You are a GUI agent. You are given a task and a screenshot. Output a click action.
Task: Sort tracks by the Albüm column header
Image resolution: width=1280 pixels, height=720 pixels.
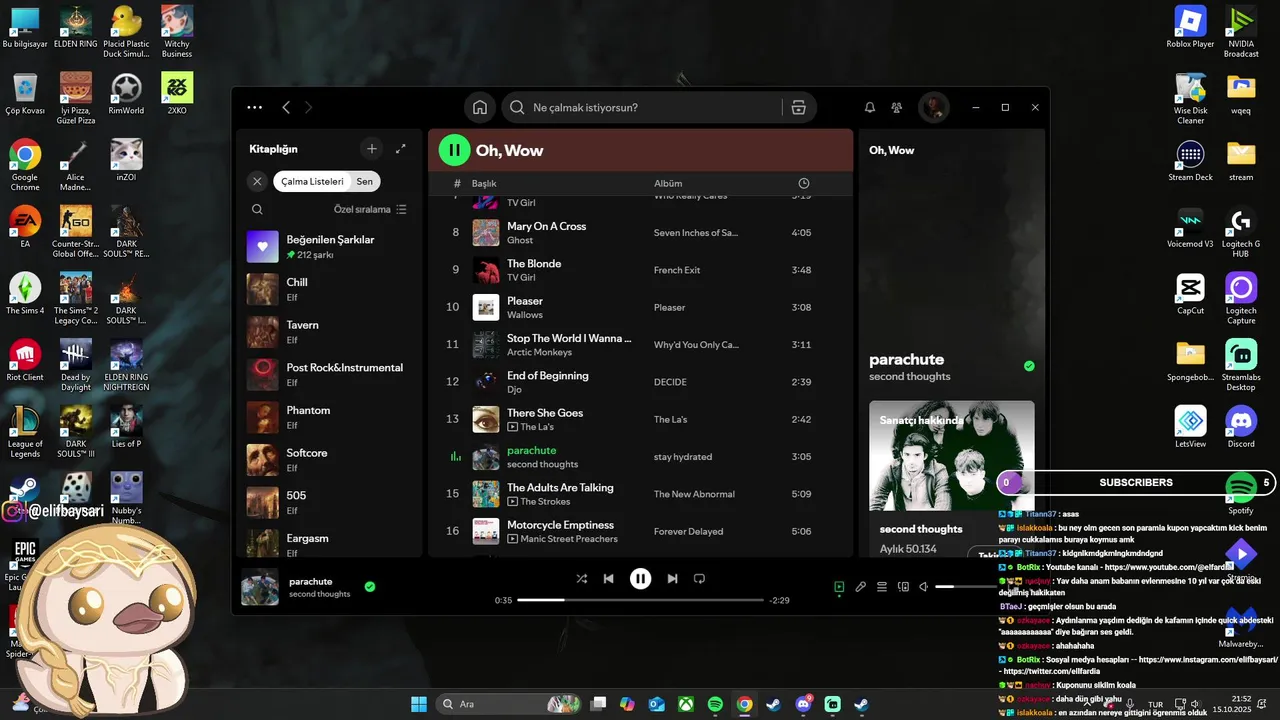668,184
